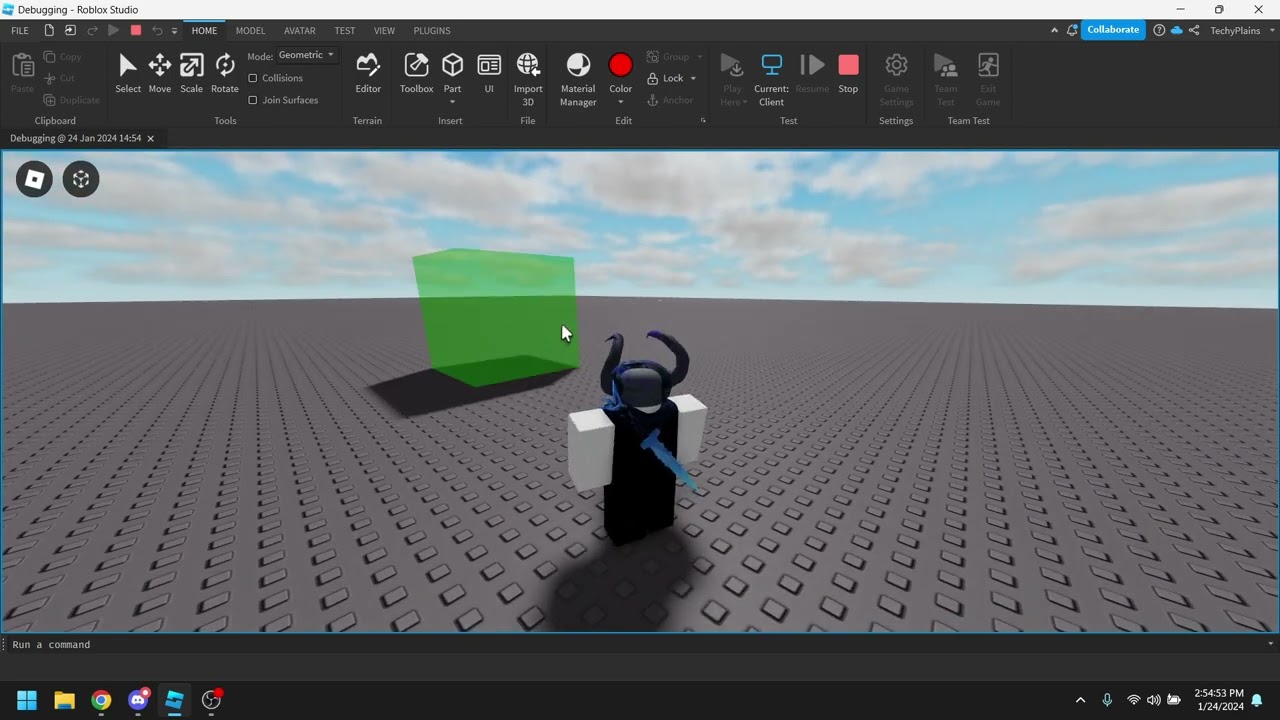Select the Scale tool
The width and height of the screenshot is (1280, 720).
coord(191,74)
